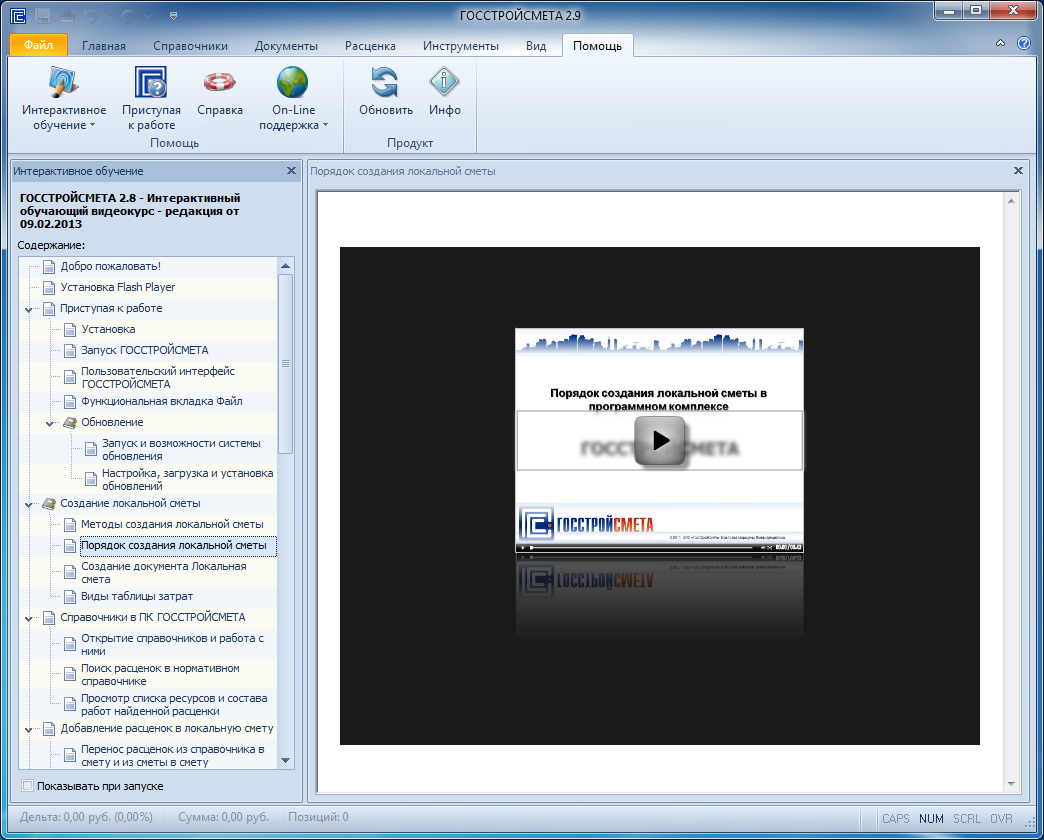Click the book icon beside Создание локальной сметы
1044x840 pixels.
pos(49,504)
